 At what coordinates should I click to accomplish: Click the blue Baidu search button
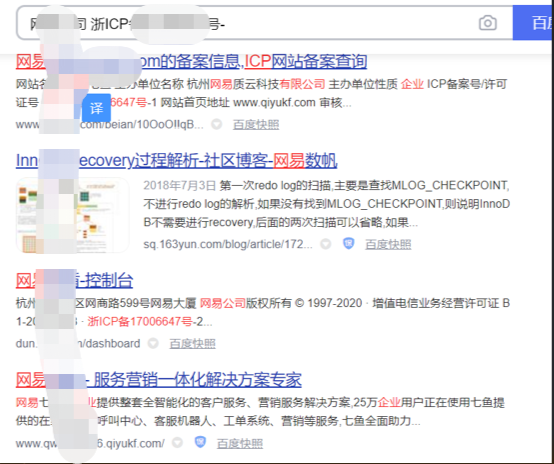pos(533,23)
